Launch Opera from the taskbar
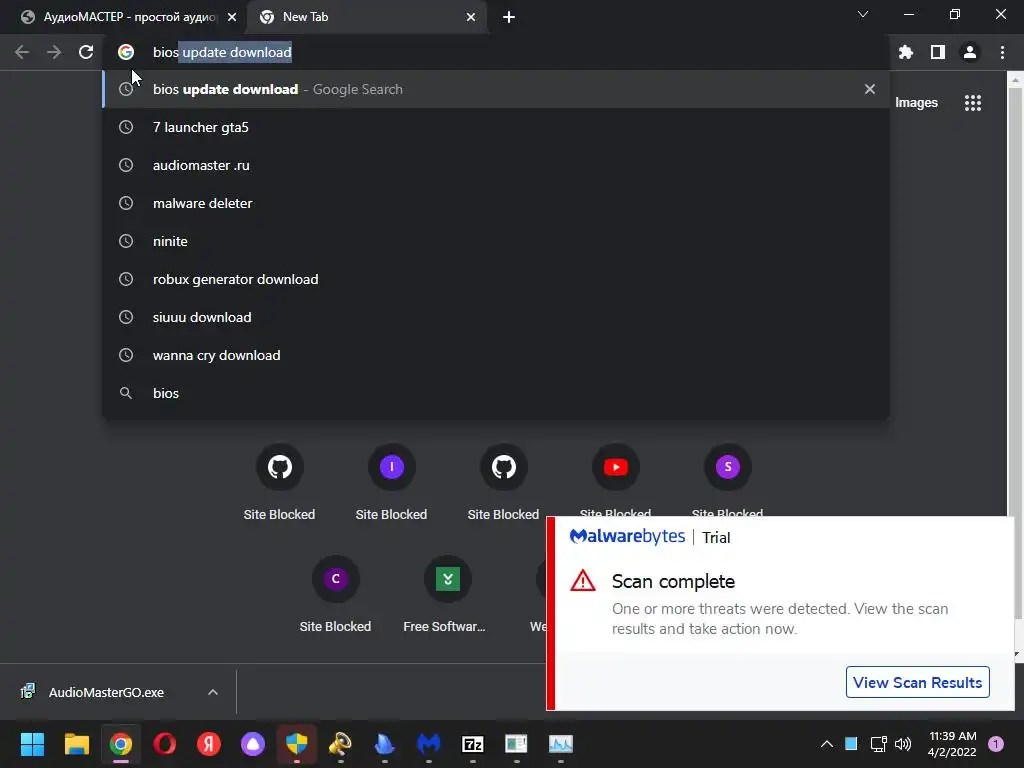This screenshot has height=768, width=1024. [165, 744]
